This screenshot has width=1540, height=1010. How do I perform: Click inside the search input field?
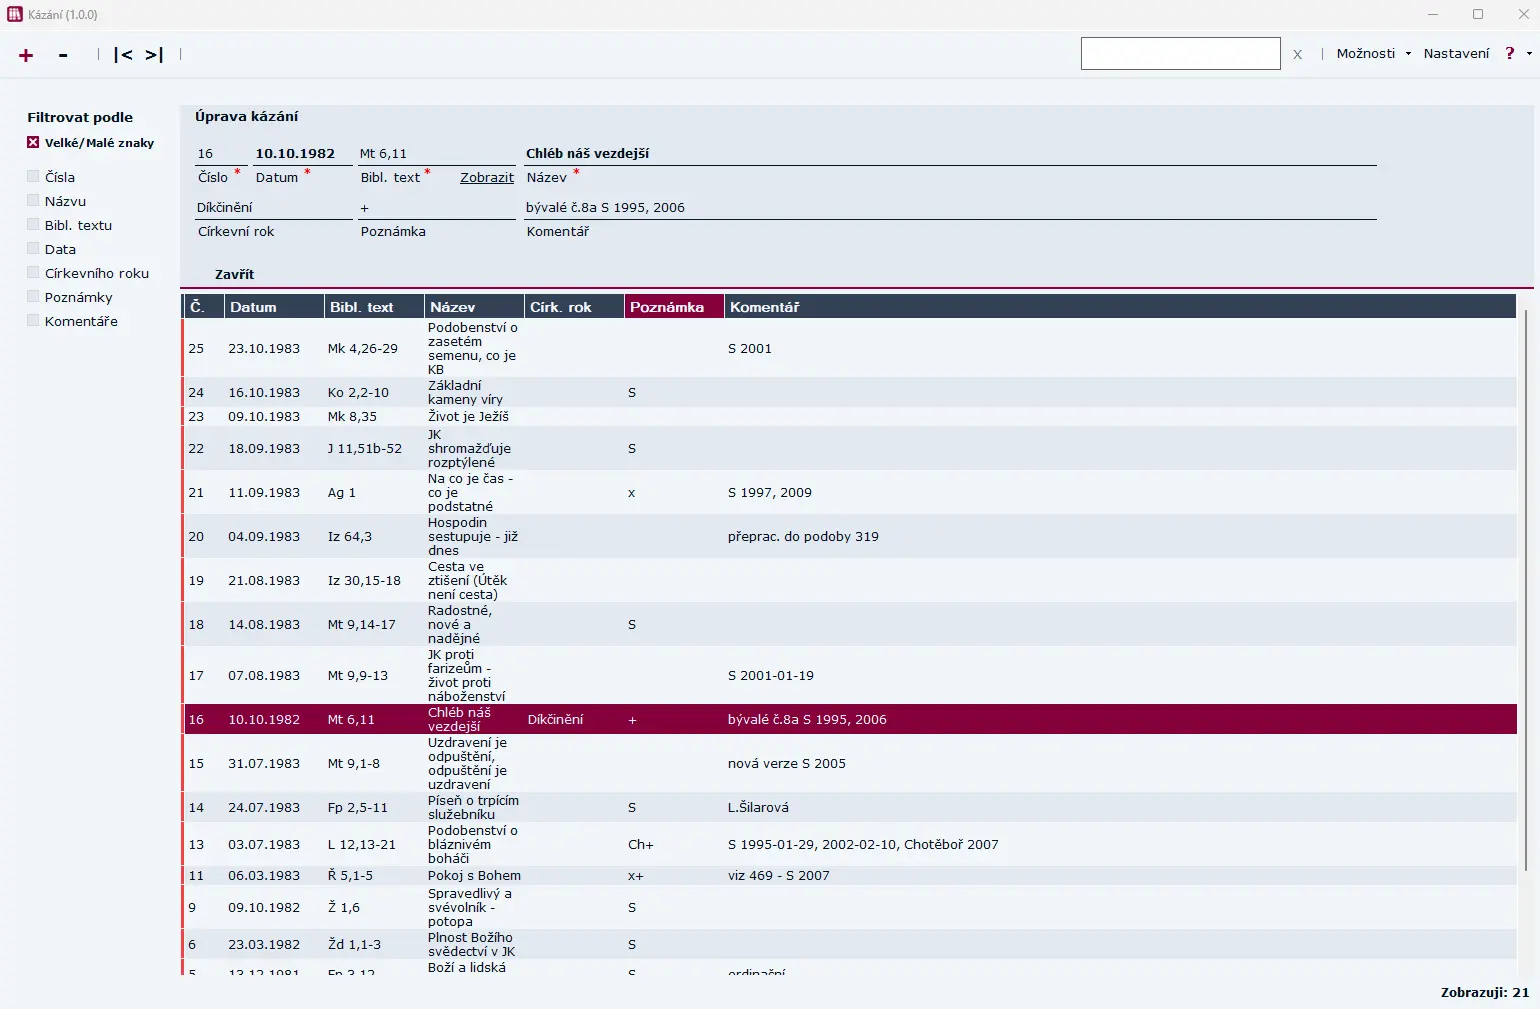click(x=1180, y=53)
